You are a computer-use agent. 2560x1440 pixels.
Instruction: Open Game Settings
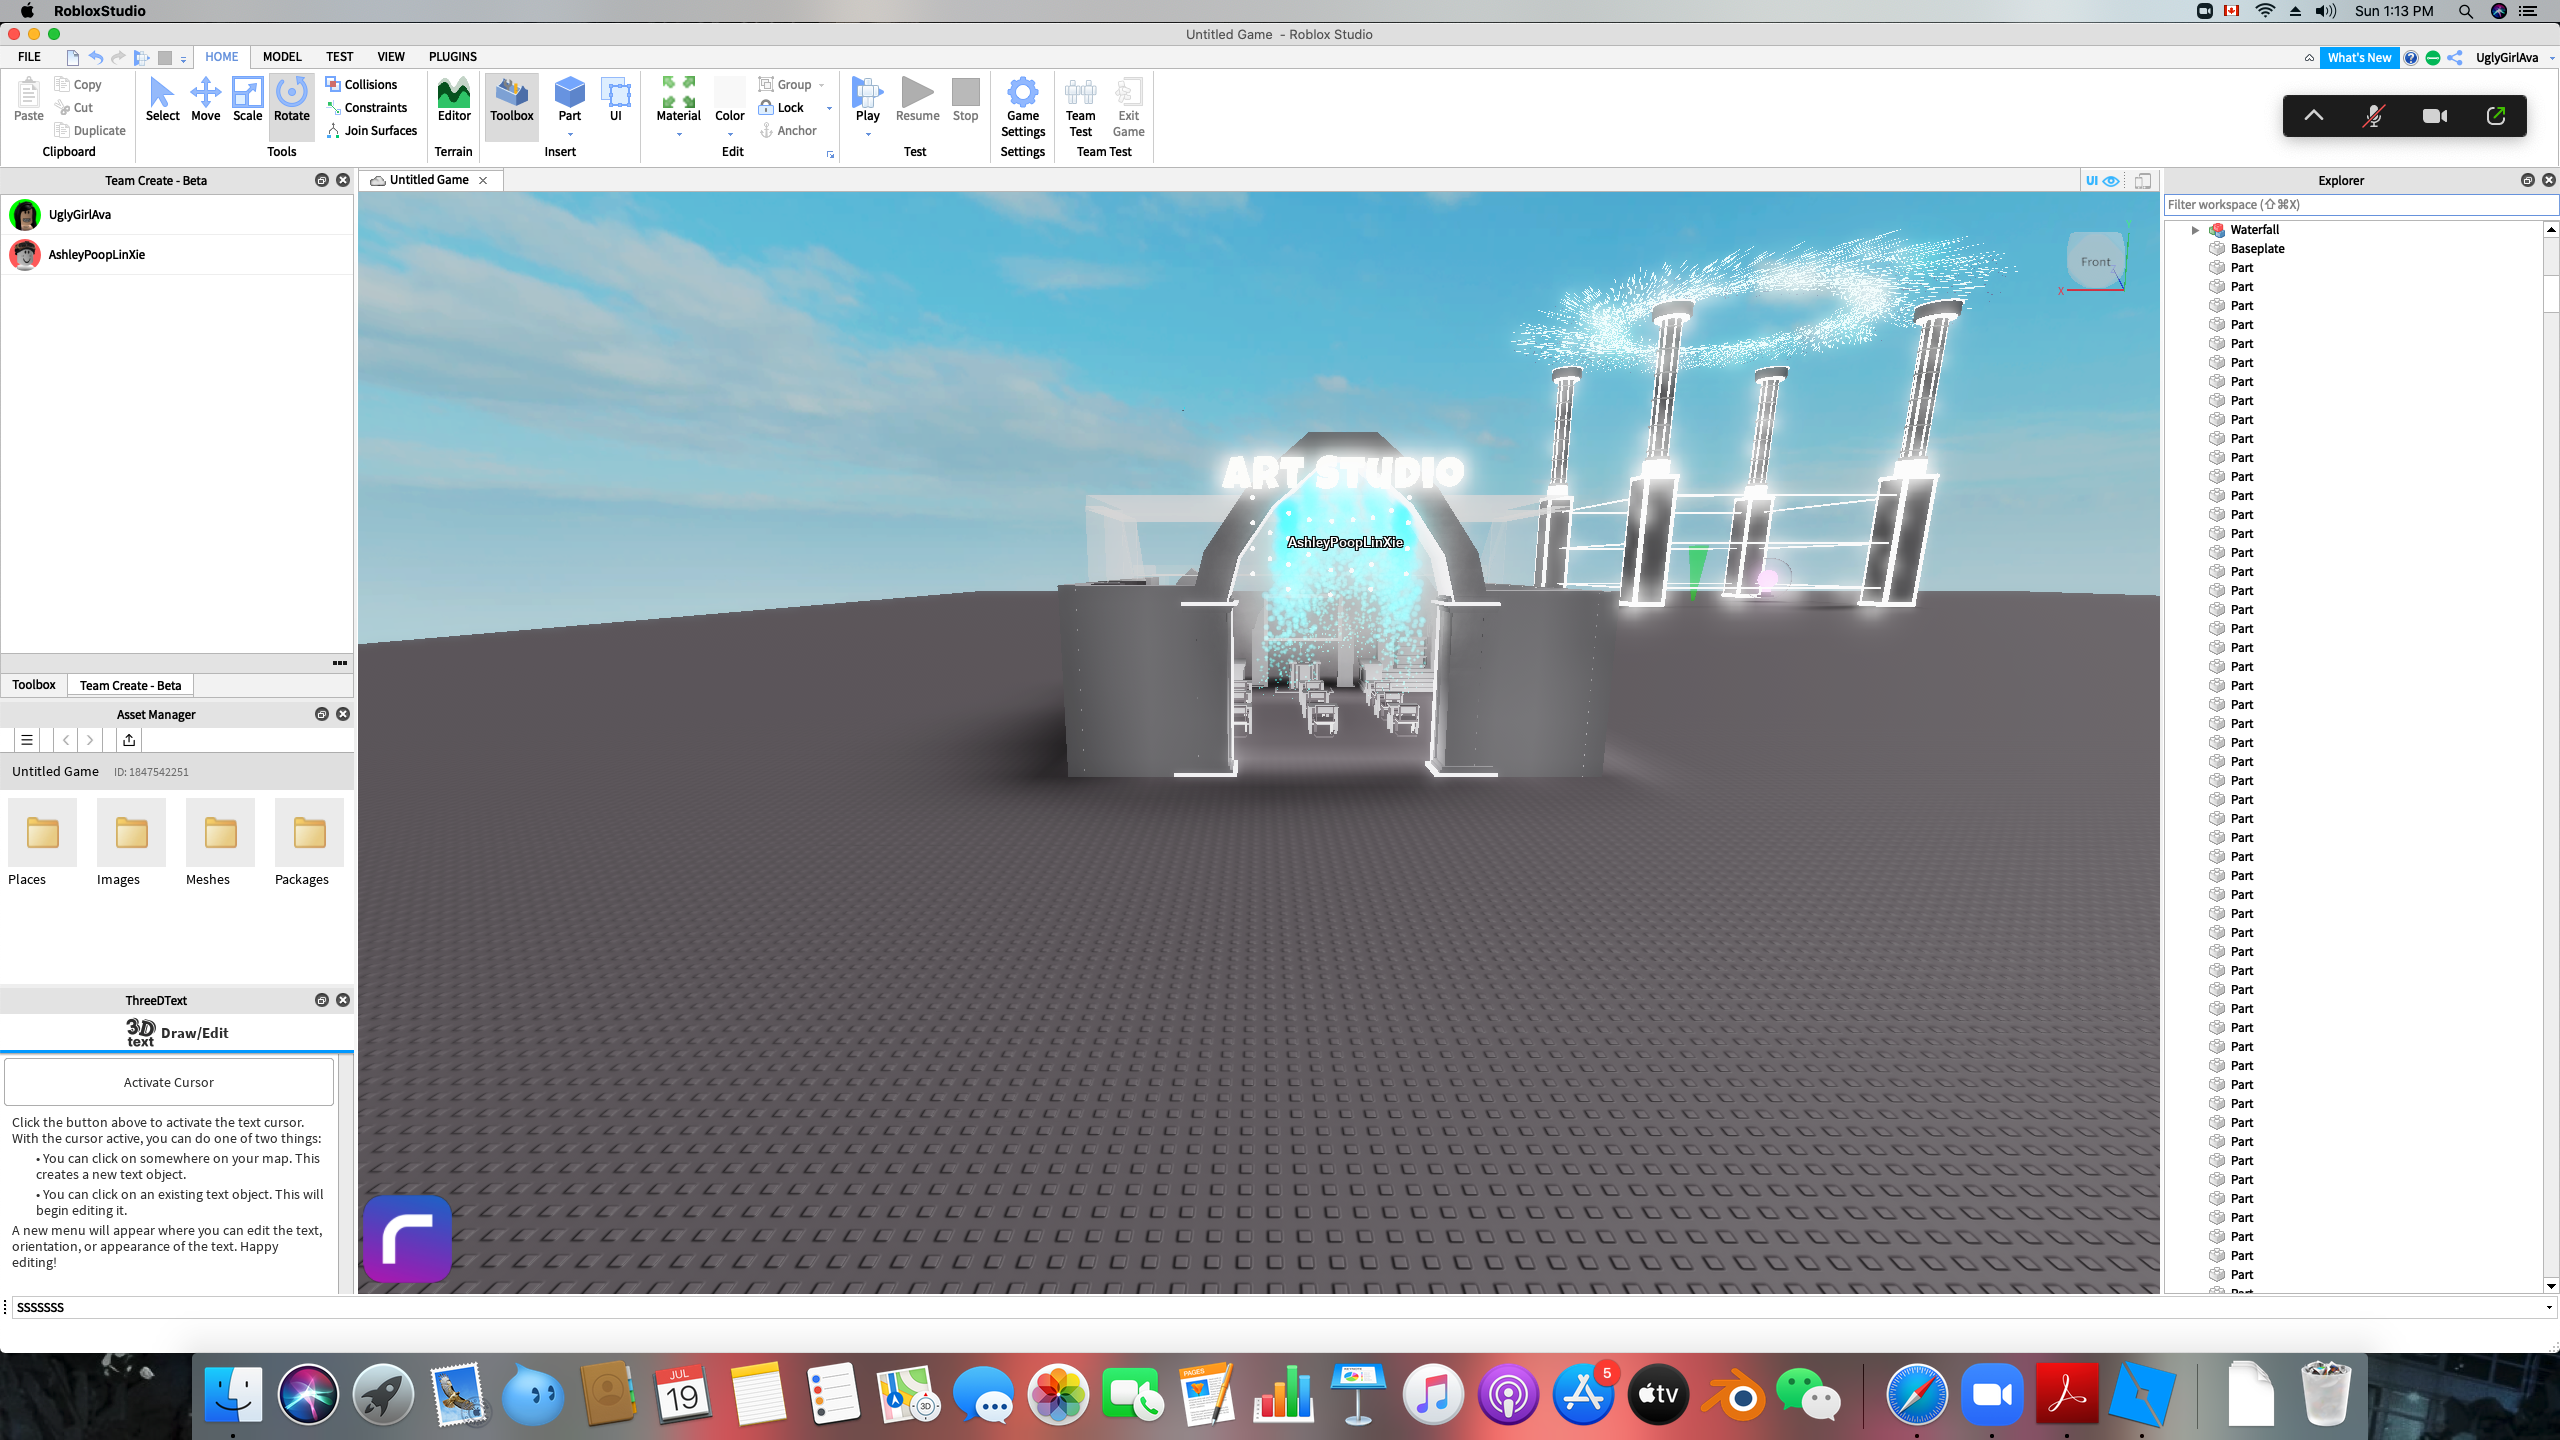point(1022,106)
